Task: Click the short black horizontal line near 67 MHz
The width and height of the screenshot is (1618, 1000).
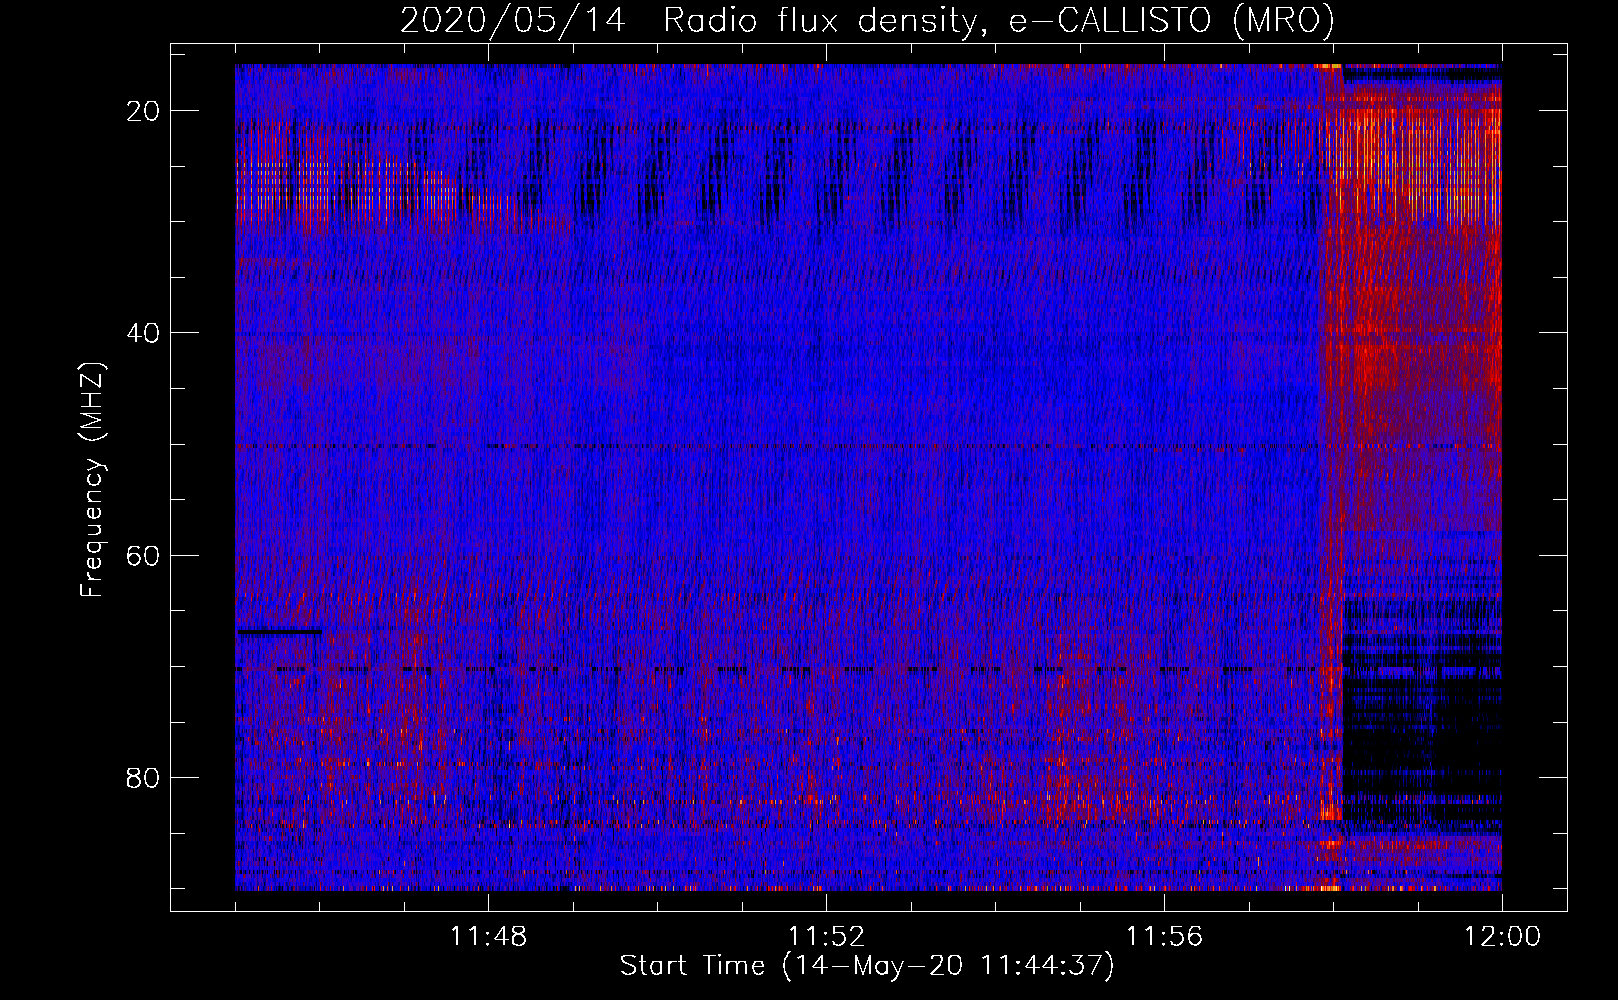Action: pos(279,632)
